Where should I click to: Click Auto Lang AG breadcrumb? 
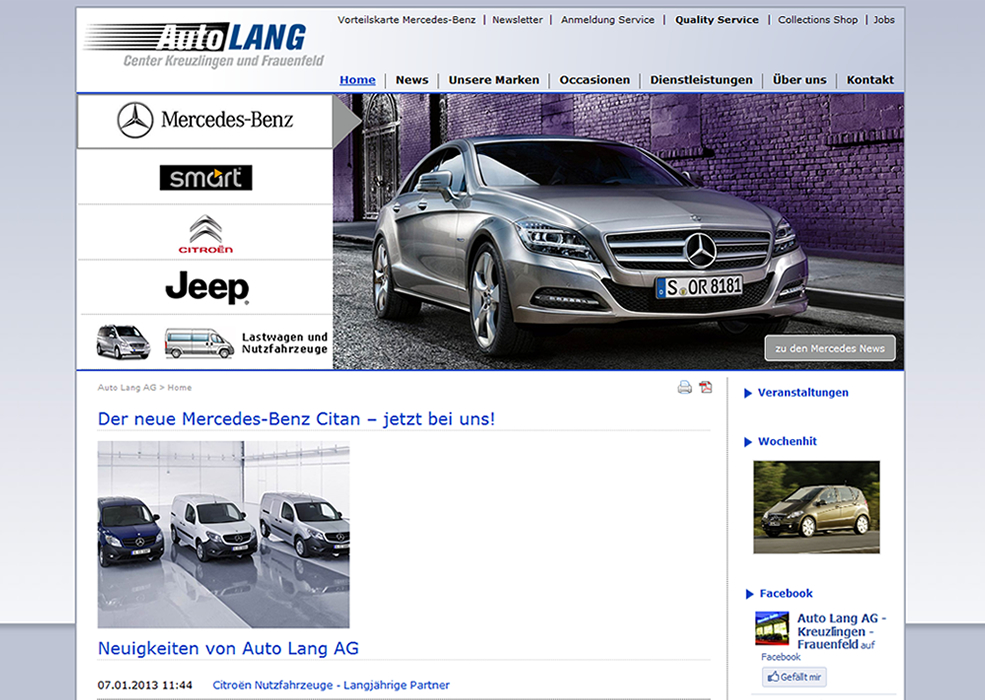point(127,388)
